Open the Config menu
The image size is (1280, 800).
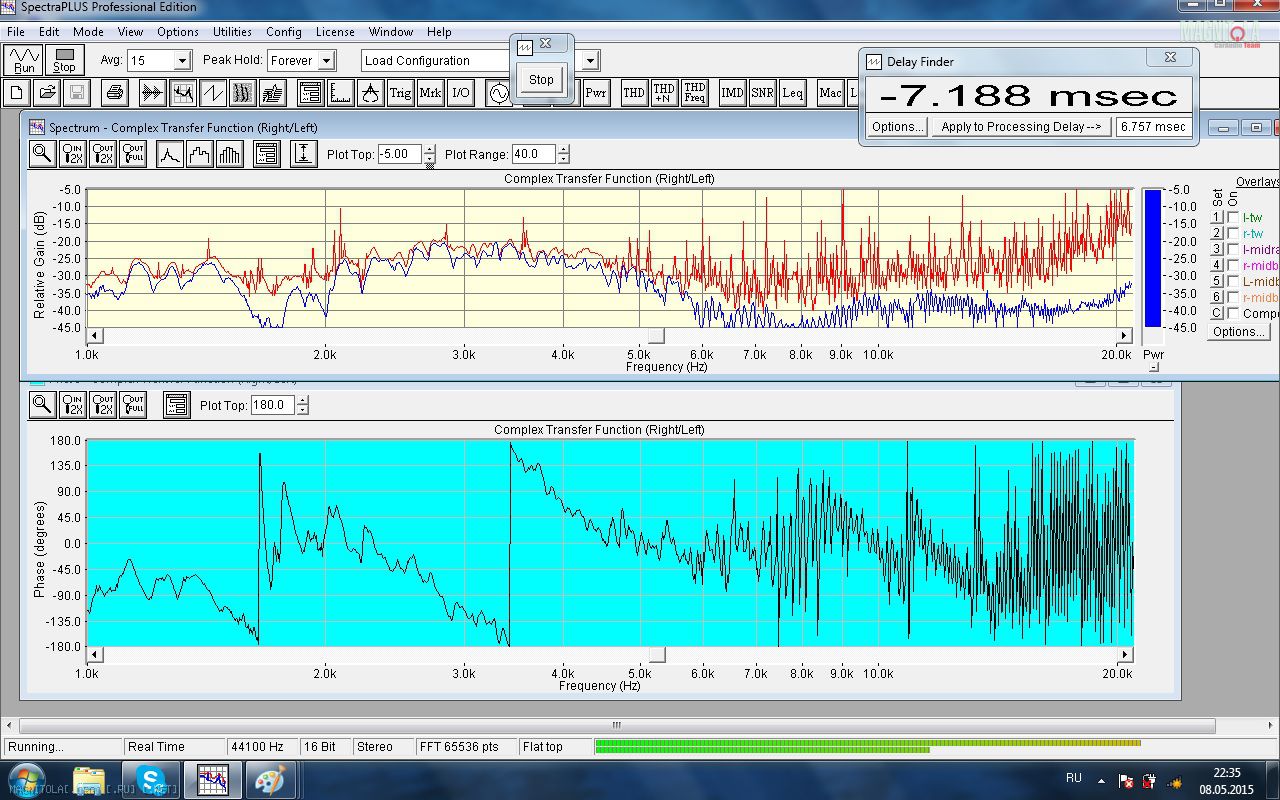(284, 32)
